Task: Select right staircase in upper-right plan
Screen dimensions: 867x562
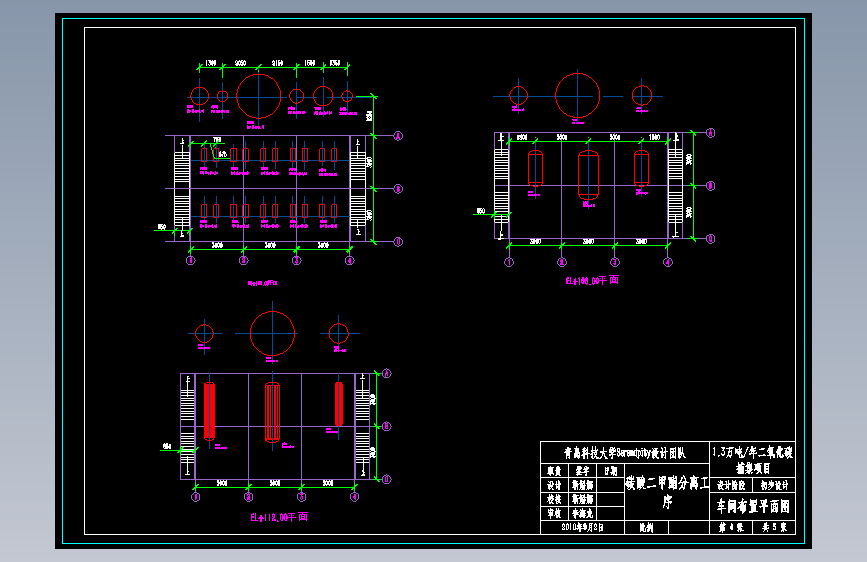Action: 675,186
